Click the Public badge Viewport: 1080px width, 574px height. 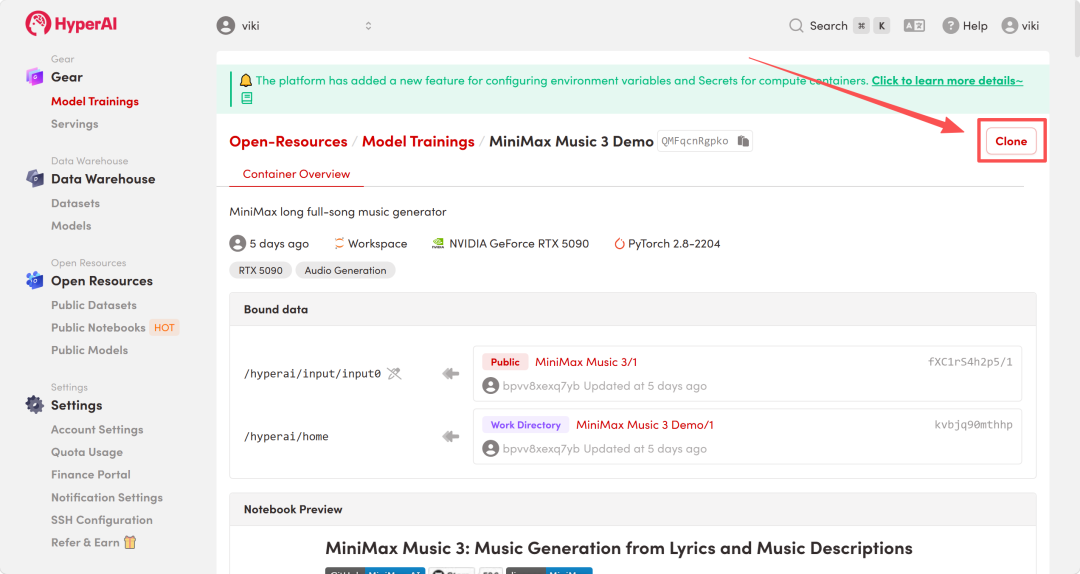click(x=505, y=362)
